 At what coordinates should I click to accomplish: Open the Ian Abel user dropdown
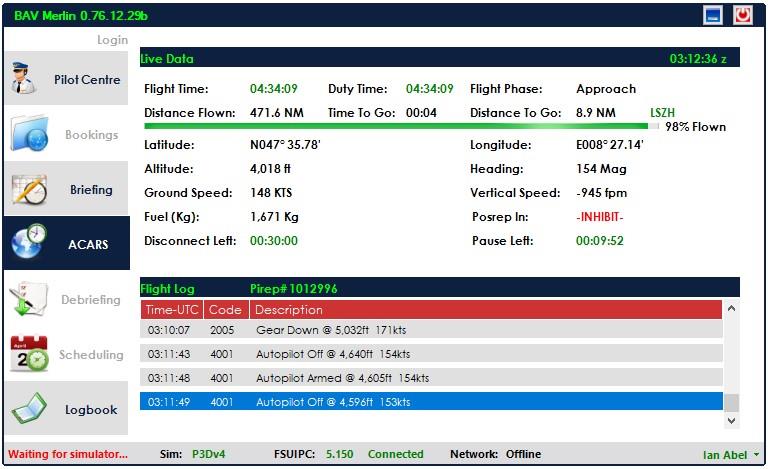click(731, 455)
